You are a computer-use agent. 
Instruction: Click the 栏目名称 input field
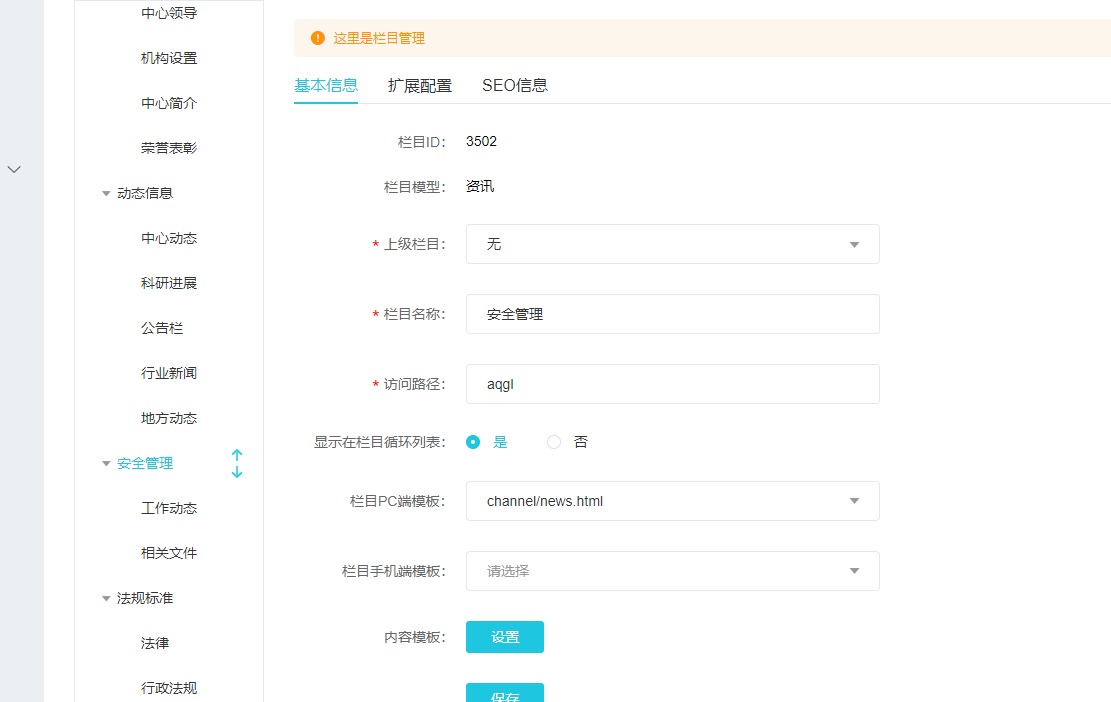coord(672,314)
